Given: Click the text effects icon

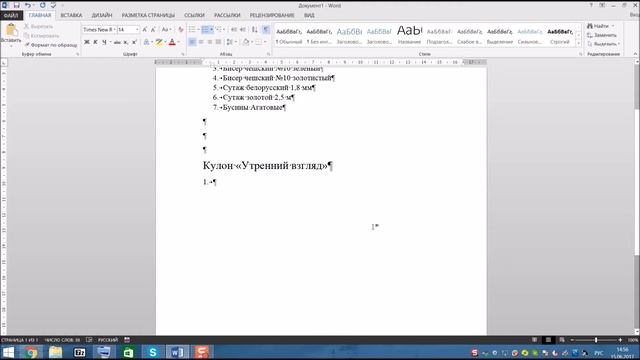Looking at the screenshot, I should pyautogui.click(x=147, y=42).
